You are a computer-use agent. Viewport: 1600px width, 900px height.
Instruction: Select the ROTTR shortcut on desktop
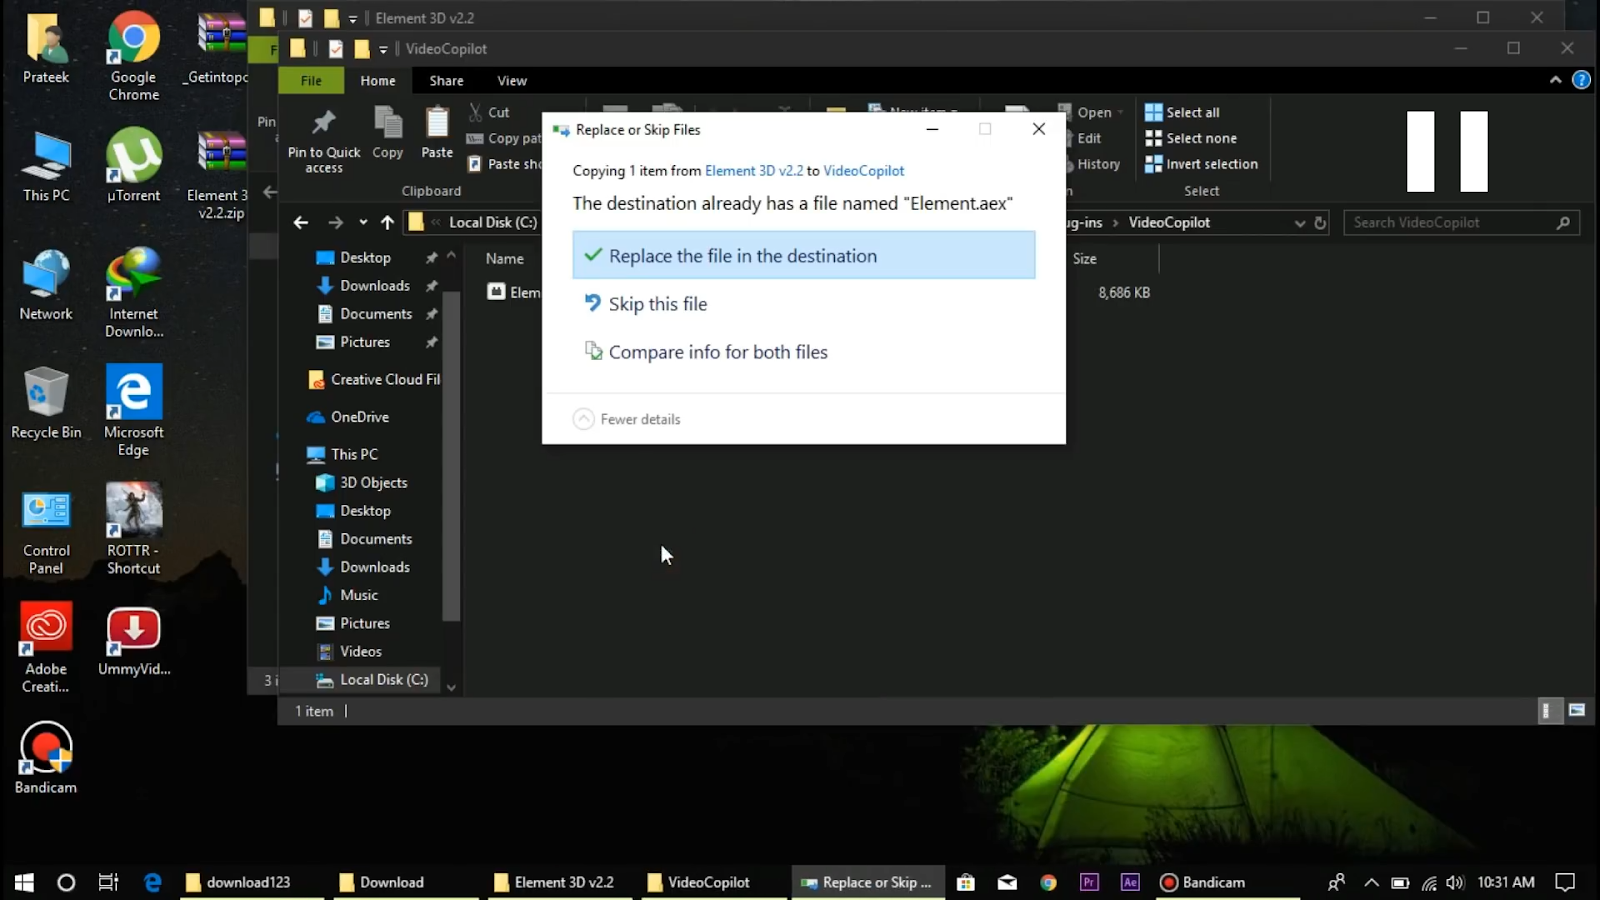pyautogui.click(x=134, y=529)
